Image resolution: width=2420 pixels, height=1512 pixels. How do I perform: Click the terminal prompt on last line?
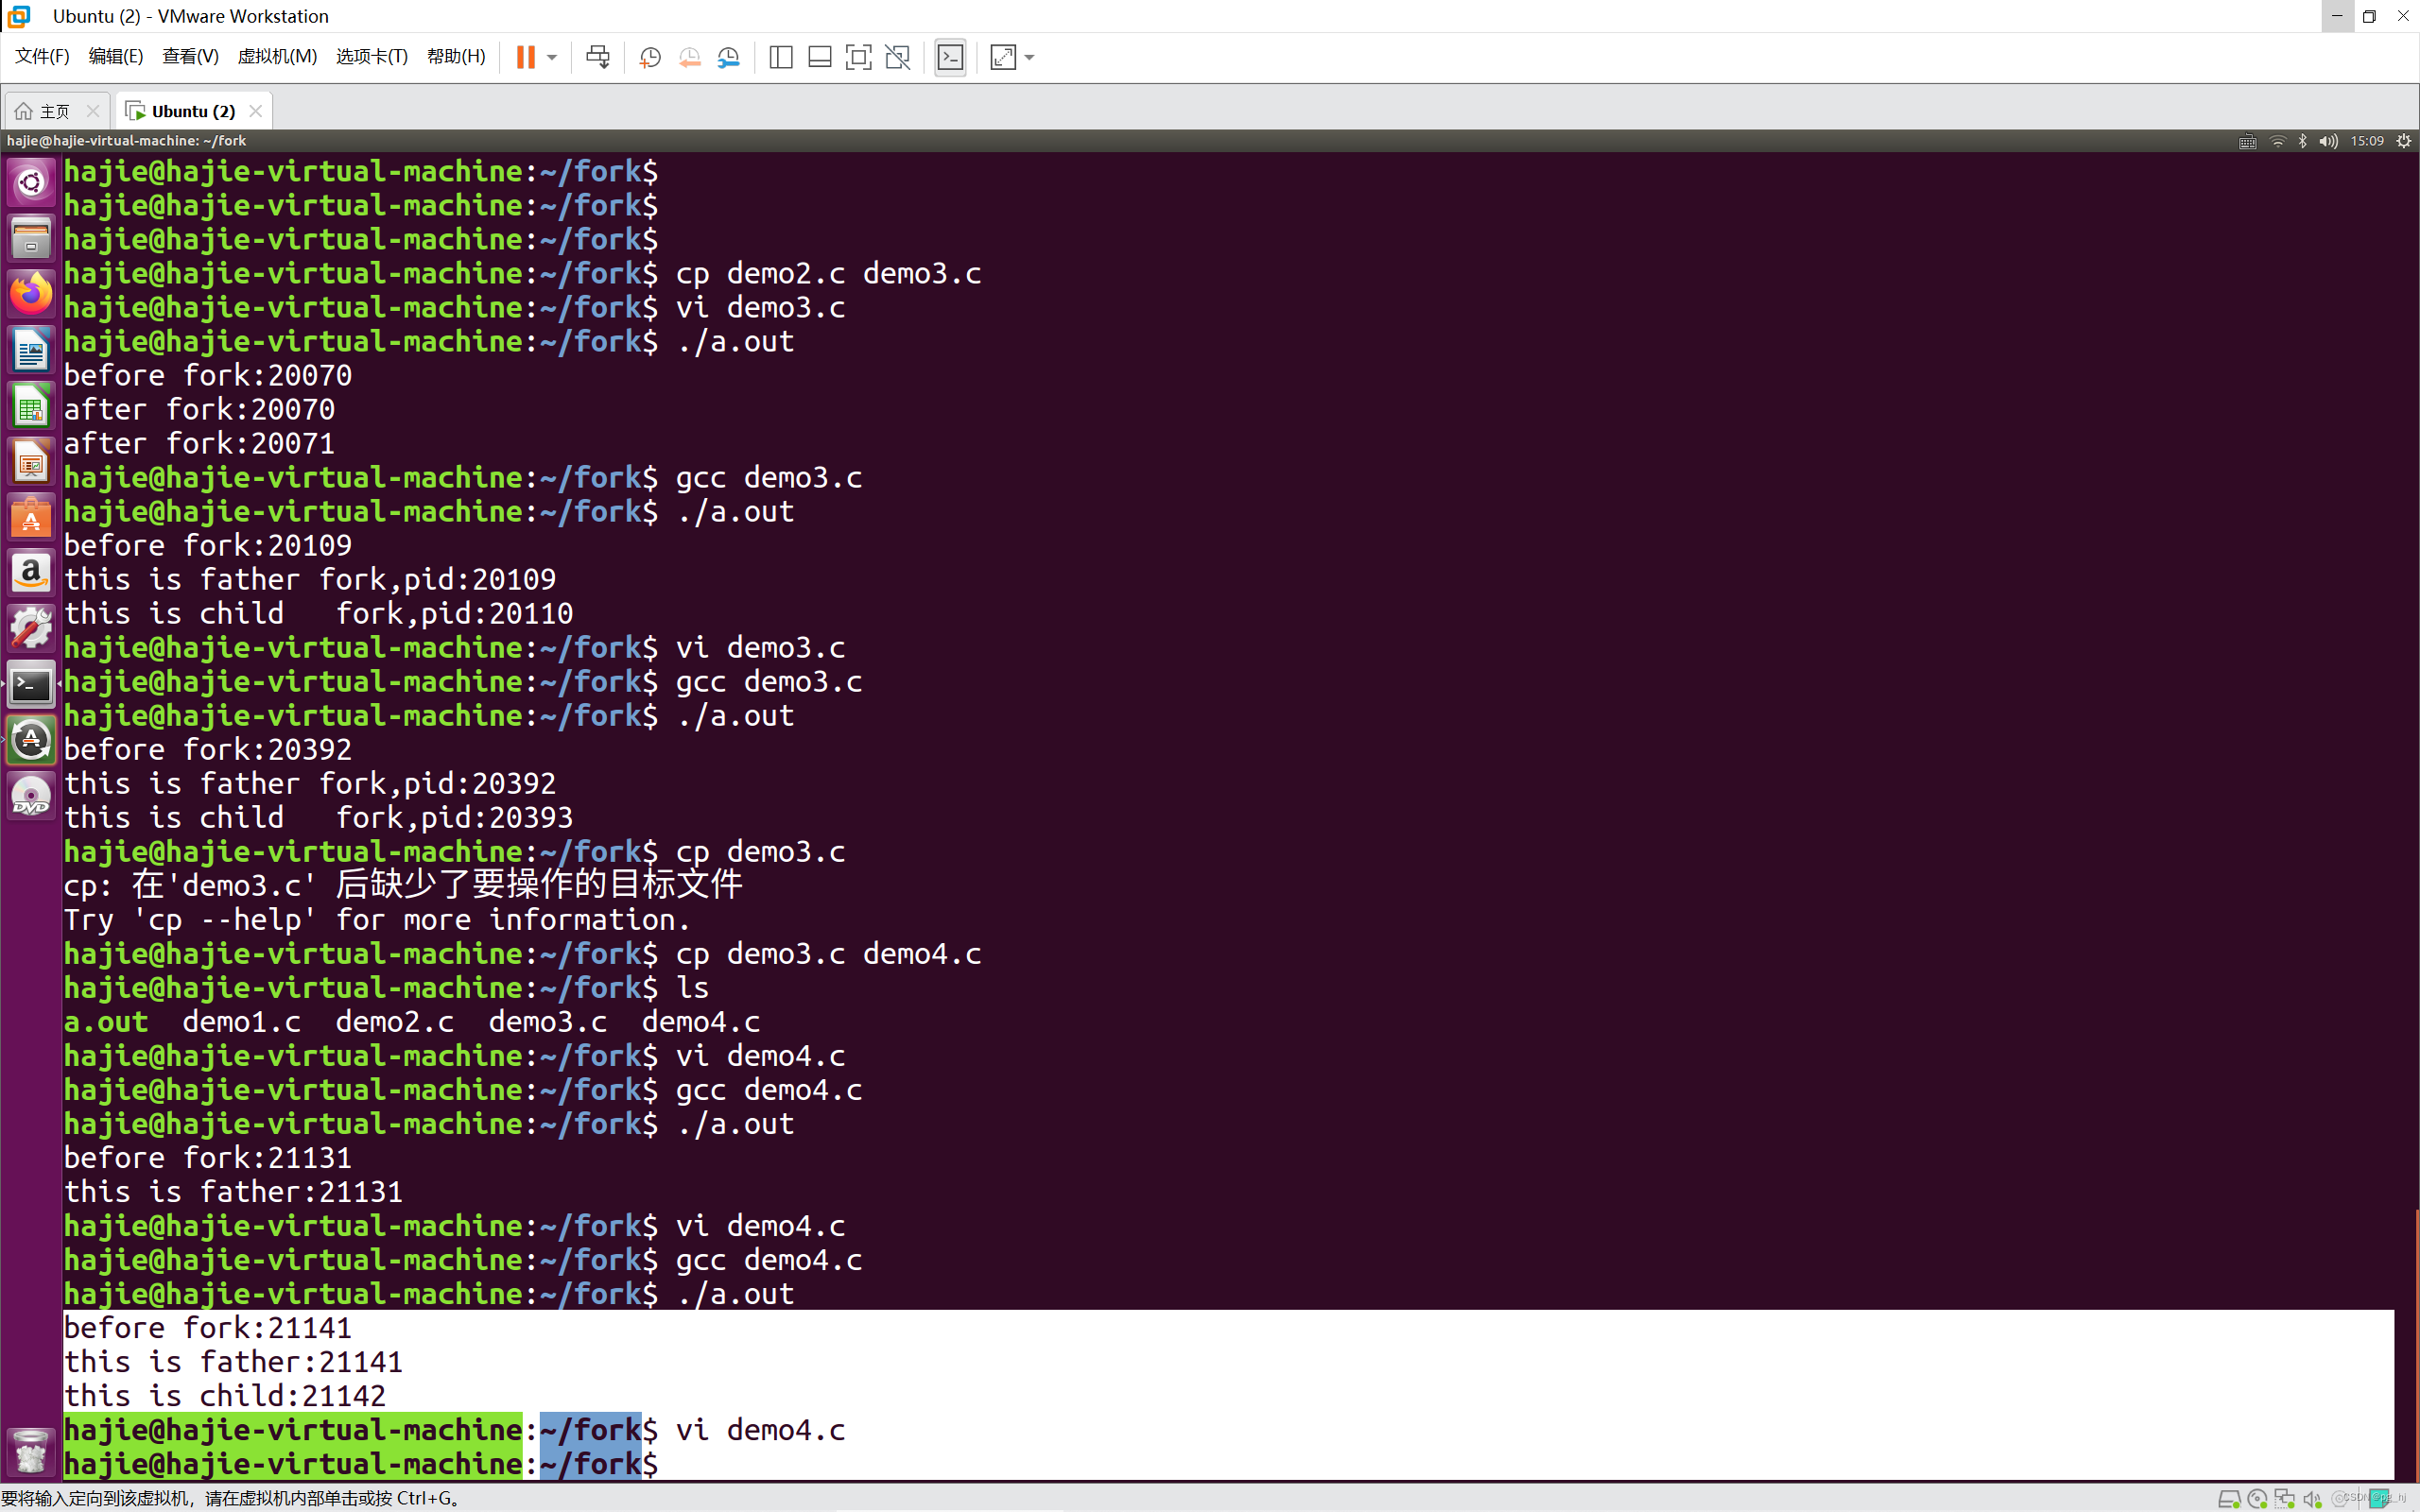coord(700,1464)
